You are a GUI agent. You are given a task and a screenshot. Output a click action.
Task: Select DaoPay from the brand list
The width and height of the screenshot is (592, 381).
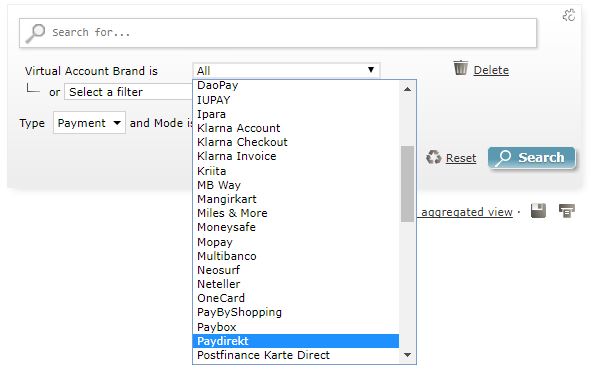click(296, 85)
